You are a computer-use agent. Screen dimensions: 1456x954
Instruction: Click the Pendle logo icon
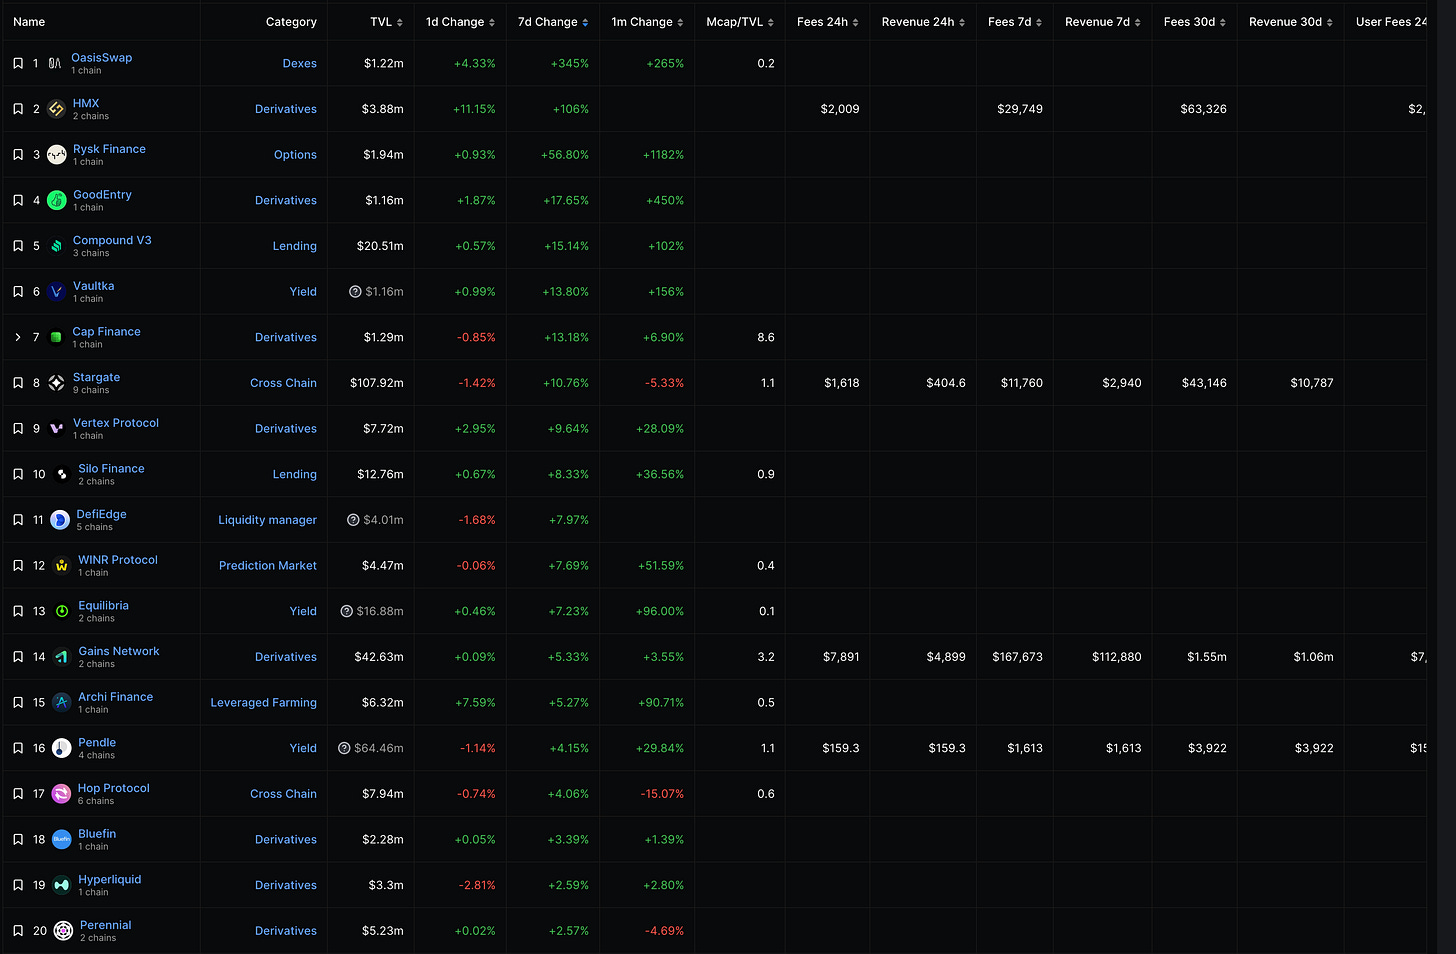point(62,749)
